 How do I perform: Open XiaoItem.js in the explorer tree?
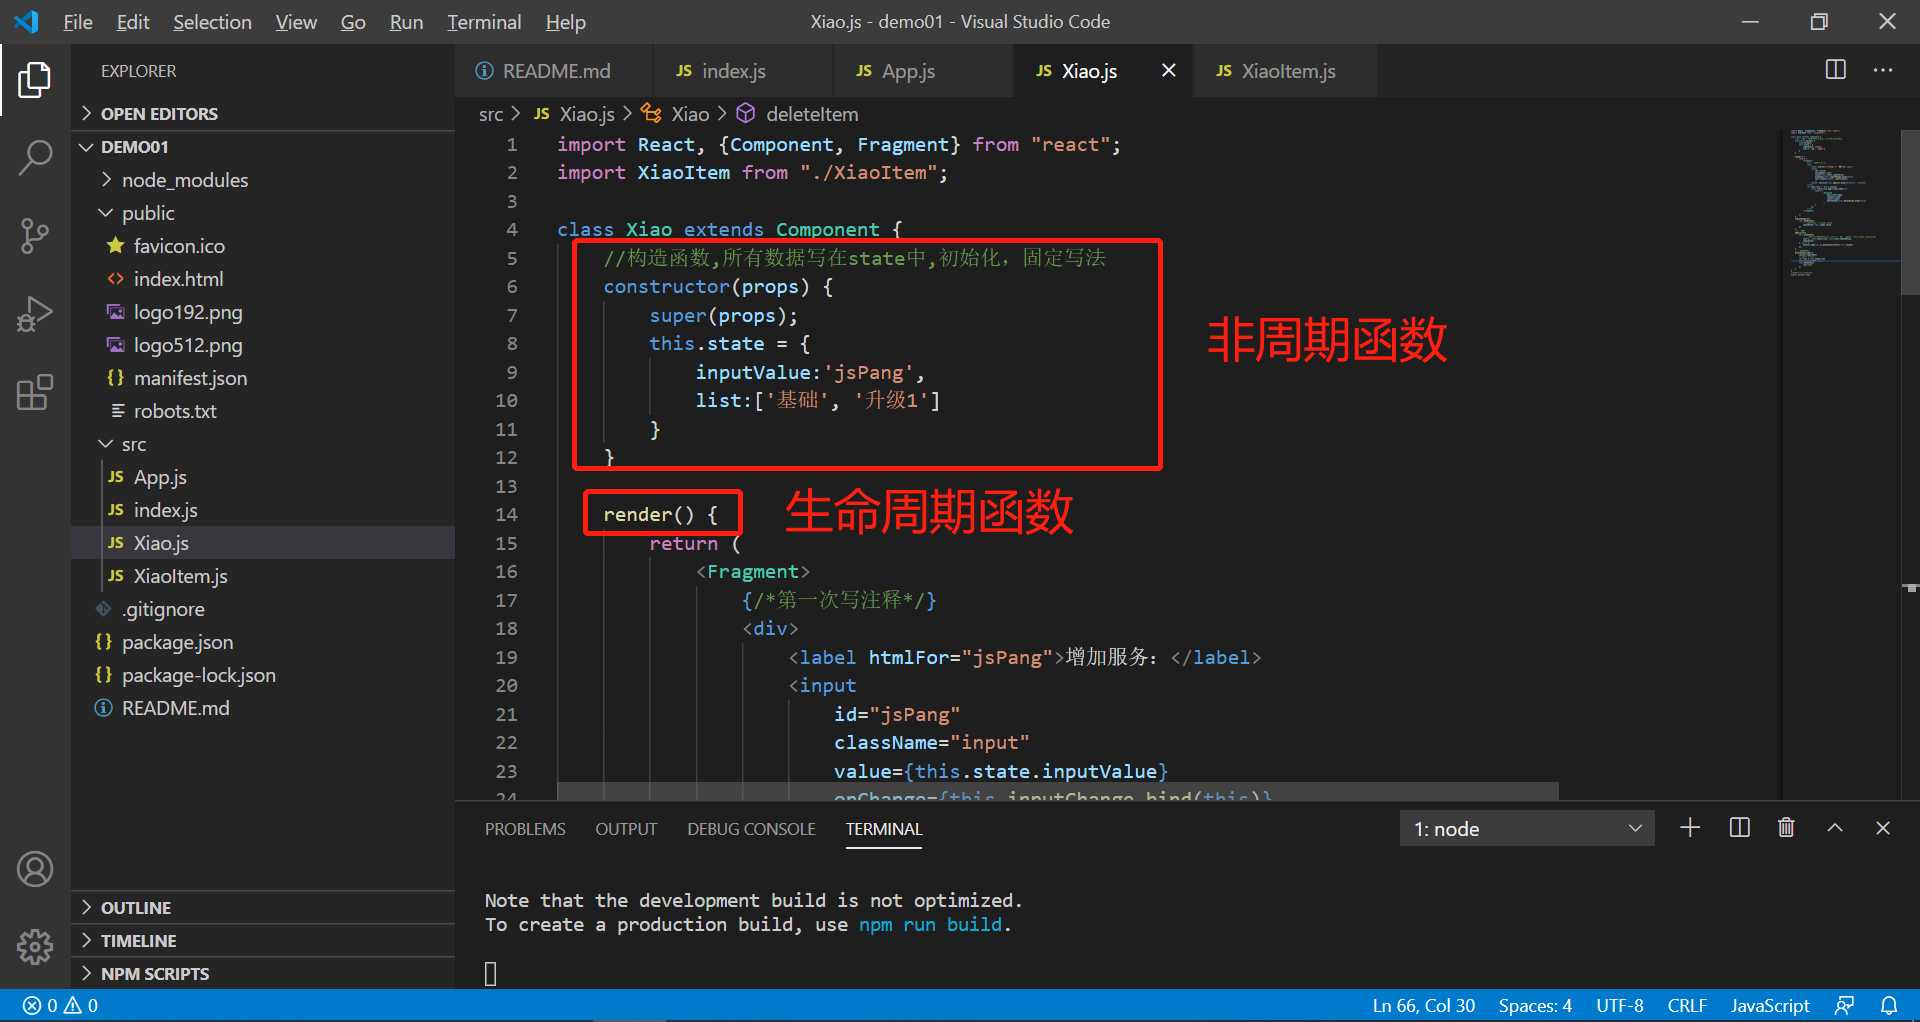click(x=263, y=576)
